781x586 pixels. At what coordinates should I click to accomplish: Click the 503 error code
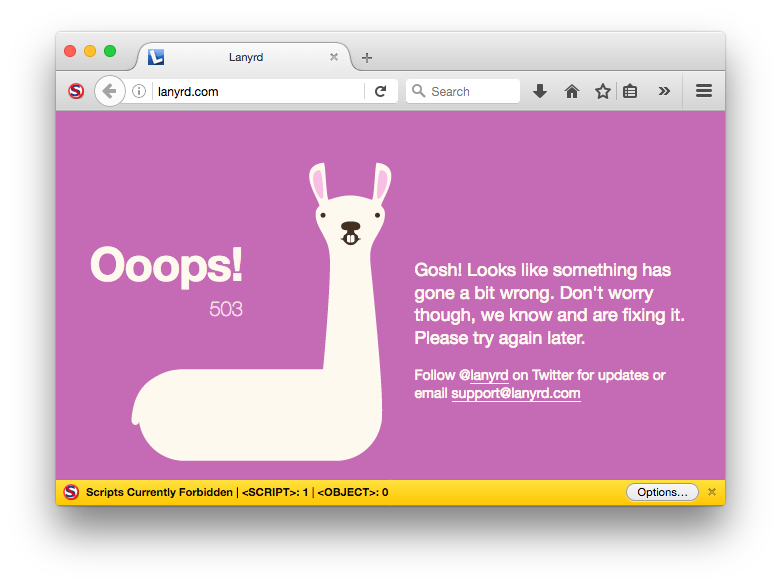tap(226, 309)
